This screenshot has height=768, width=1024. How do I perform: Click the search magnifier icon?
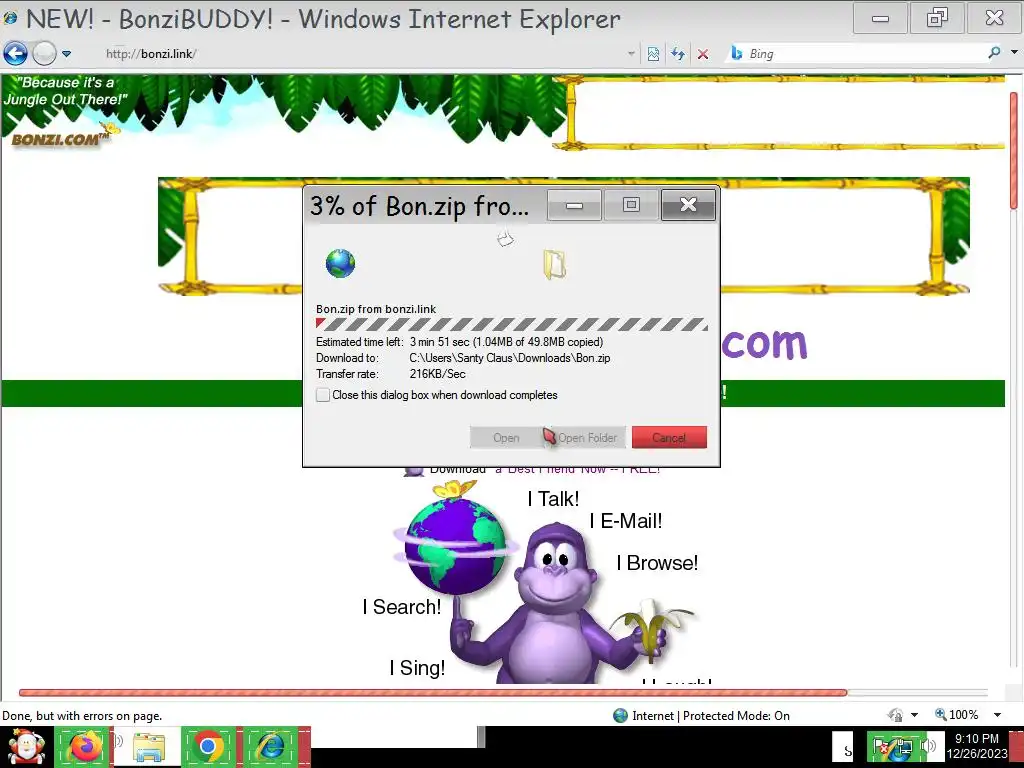point(994,53)
